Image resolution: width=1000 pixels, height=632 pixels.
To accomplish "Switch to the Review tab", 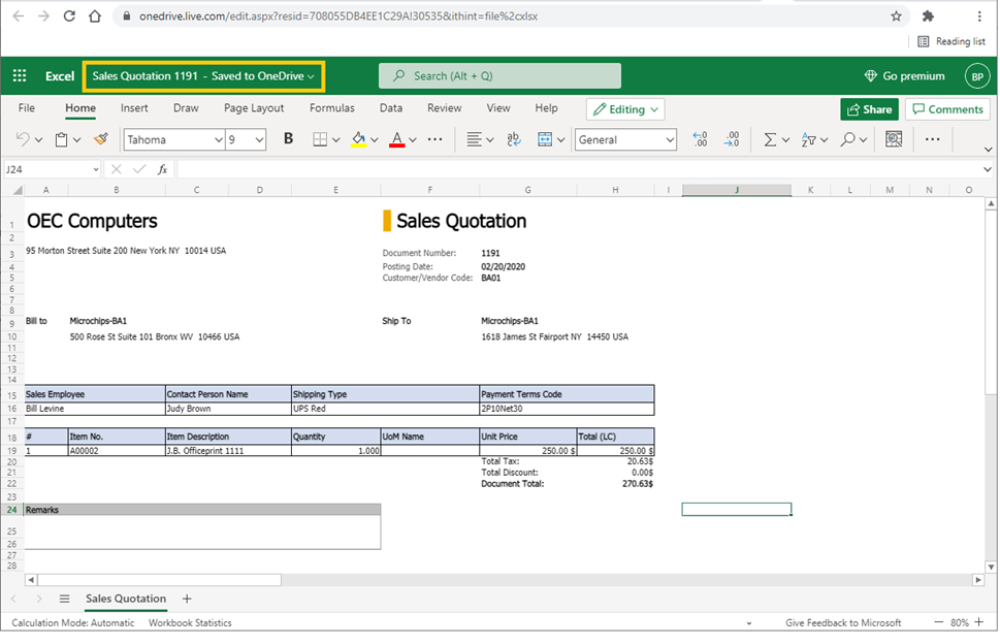I will pyautogui.click(x=445, y=108).
